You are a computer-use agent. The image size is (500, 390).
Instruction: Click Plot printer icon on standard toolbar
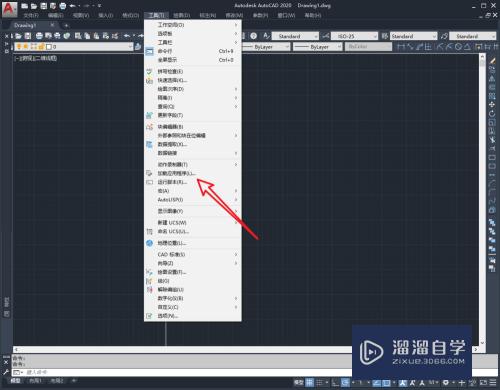point(39,36)
